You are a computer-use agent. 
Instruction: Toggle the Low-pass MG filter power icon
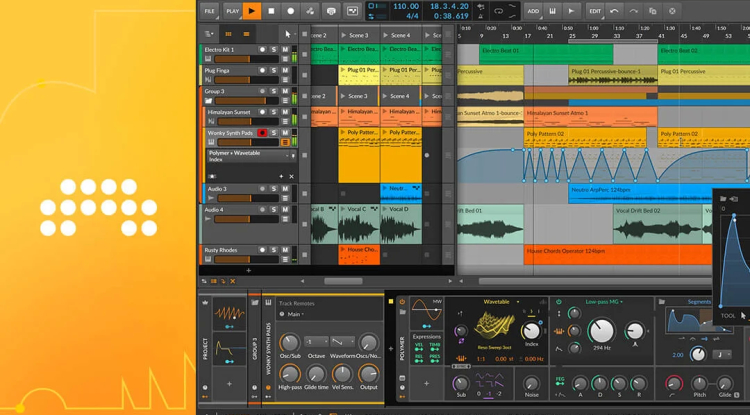tap(558, 302)
